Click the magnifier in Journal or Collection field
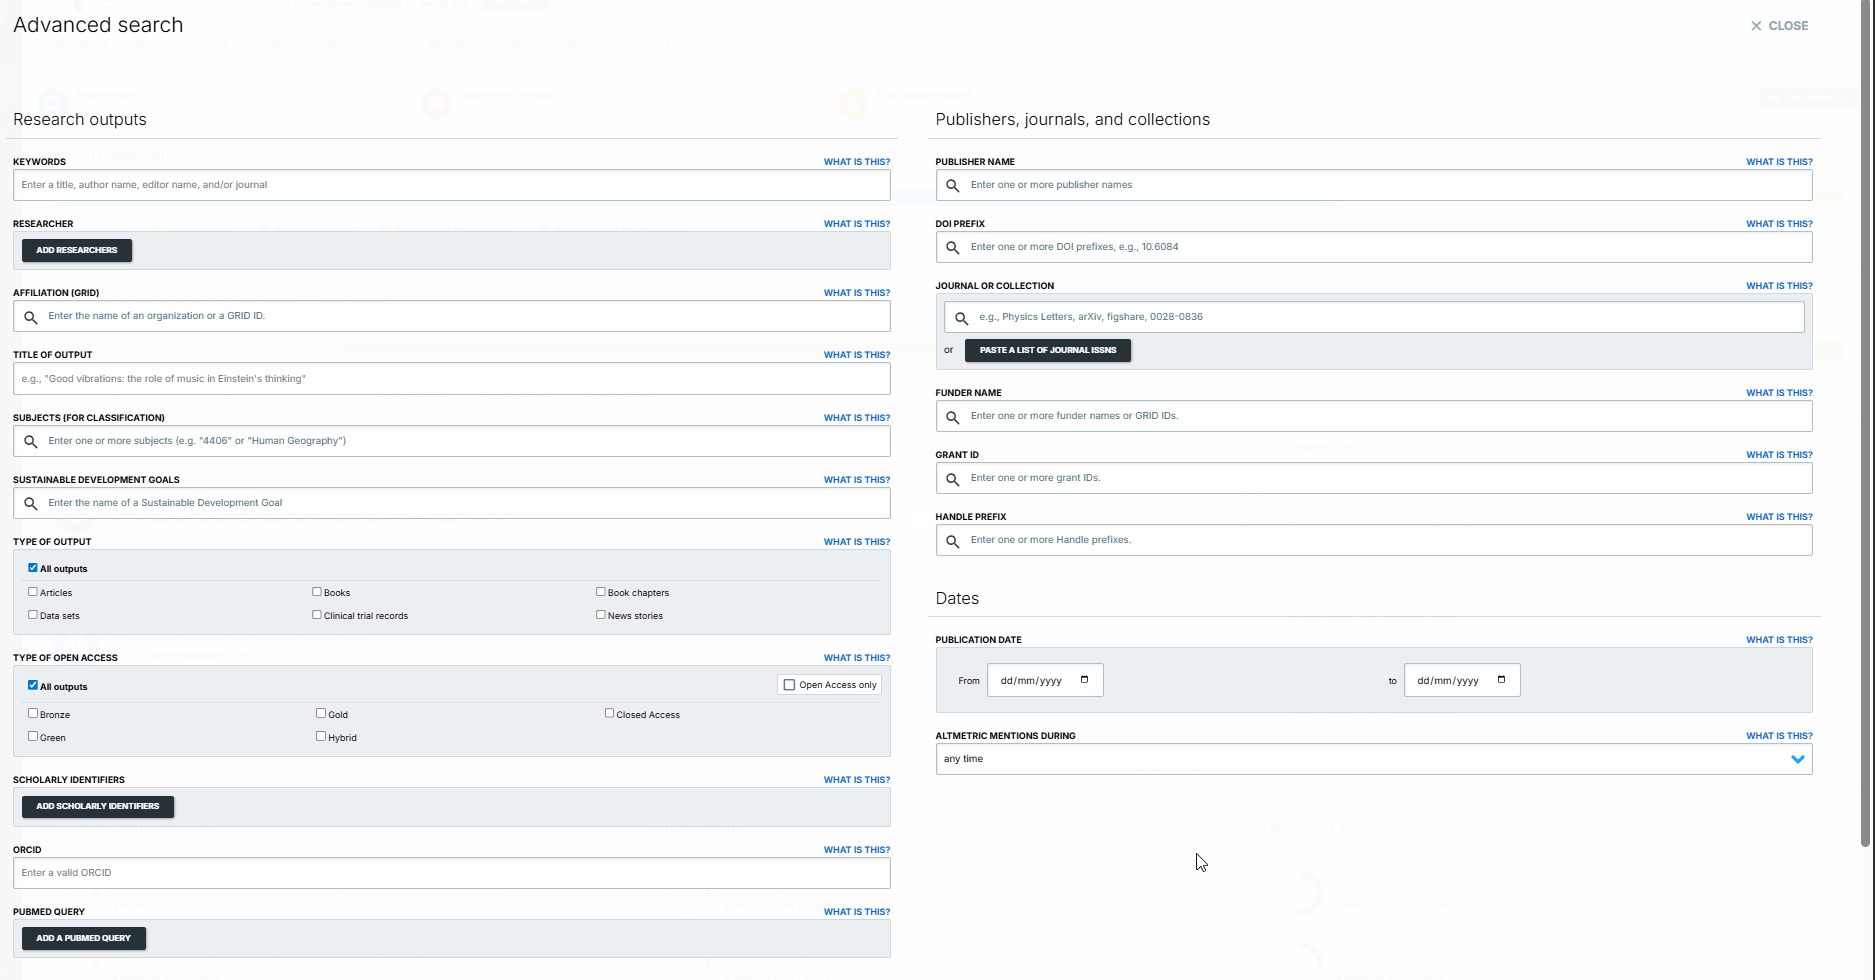 [x=961, y=318]
